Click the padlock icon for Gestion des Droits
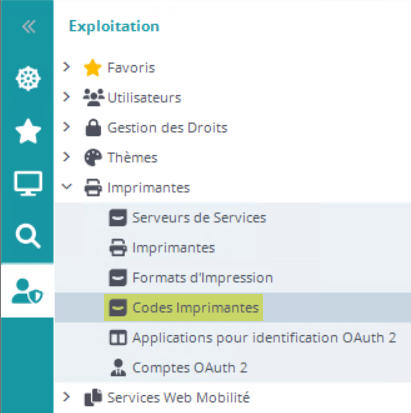The height and width of the screenshot is (413, 411). (x=93, y=128)
